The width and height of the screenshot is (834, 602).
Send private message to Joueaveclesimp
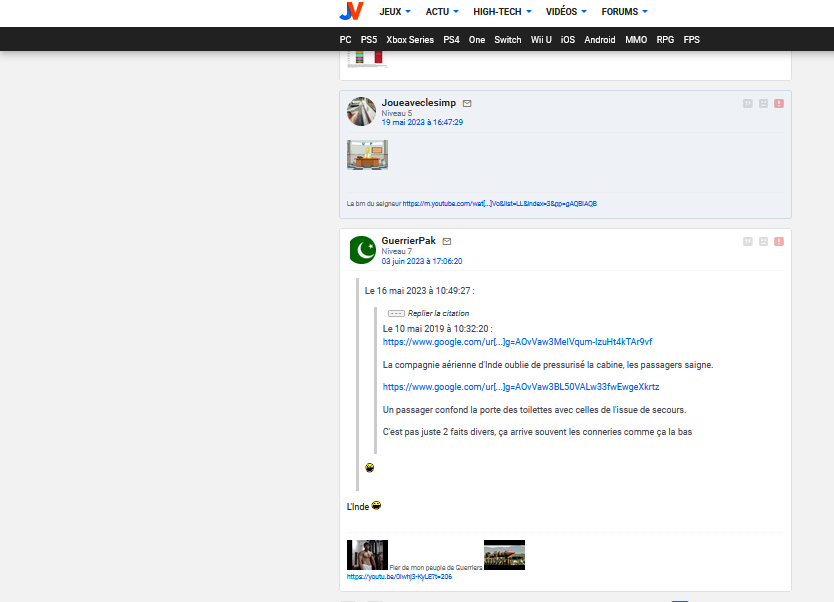pyautogui.click(x=467, y=104)
